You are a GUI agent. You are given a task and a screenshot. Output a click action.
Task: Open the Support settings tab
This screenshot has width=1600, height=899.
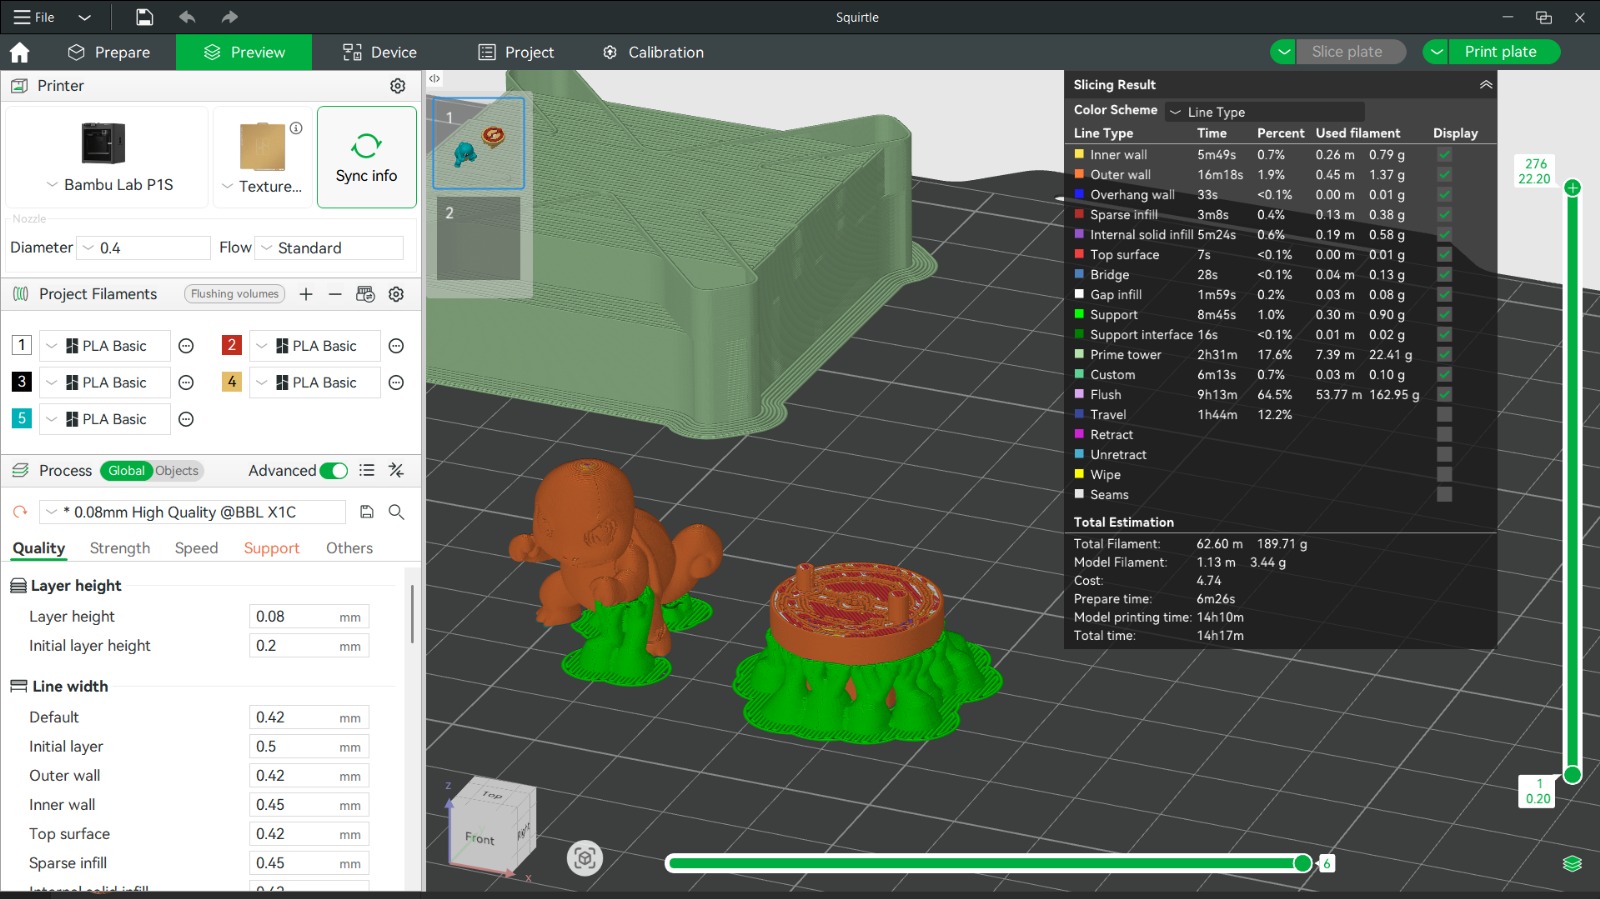click(x=271, y=548)
